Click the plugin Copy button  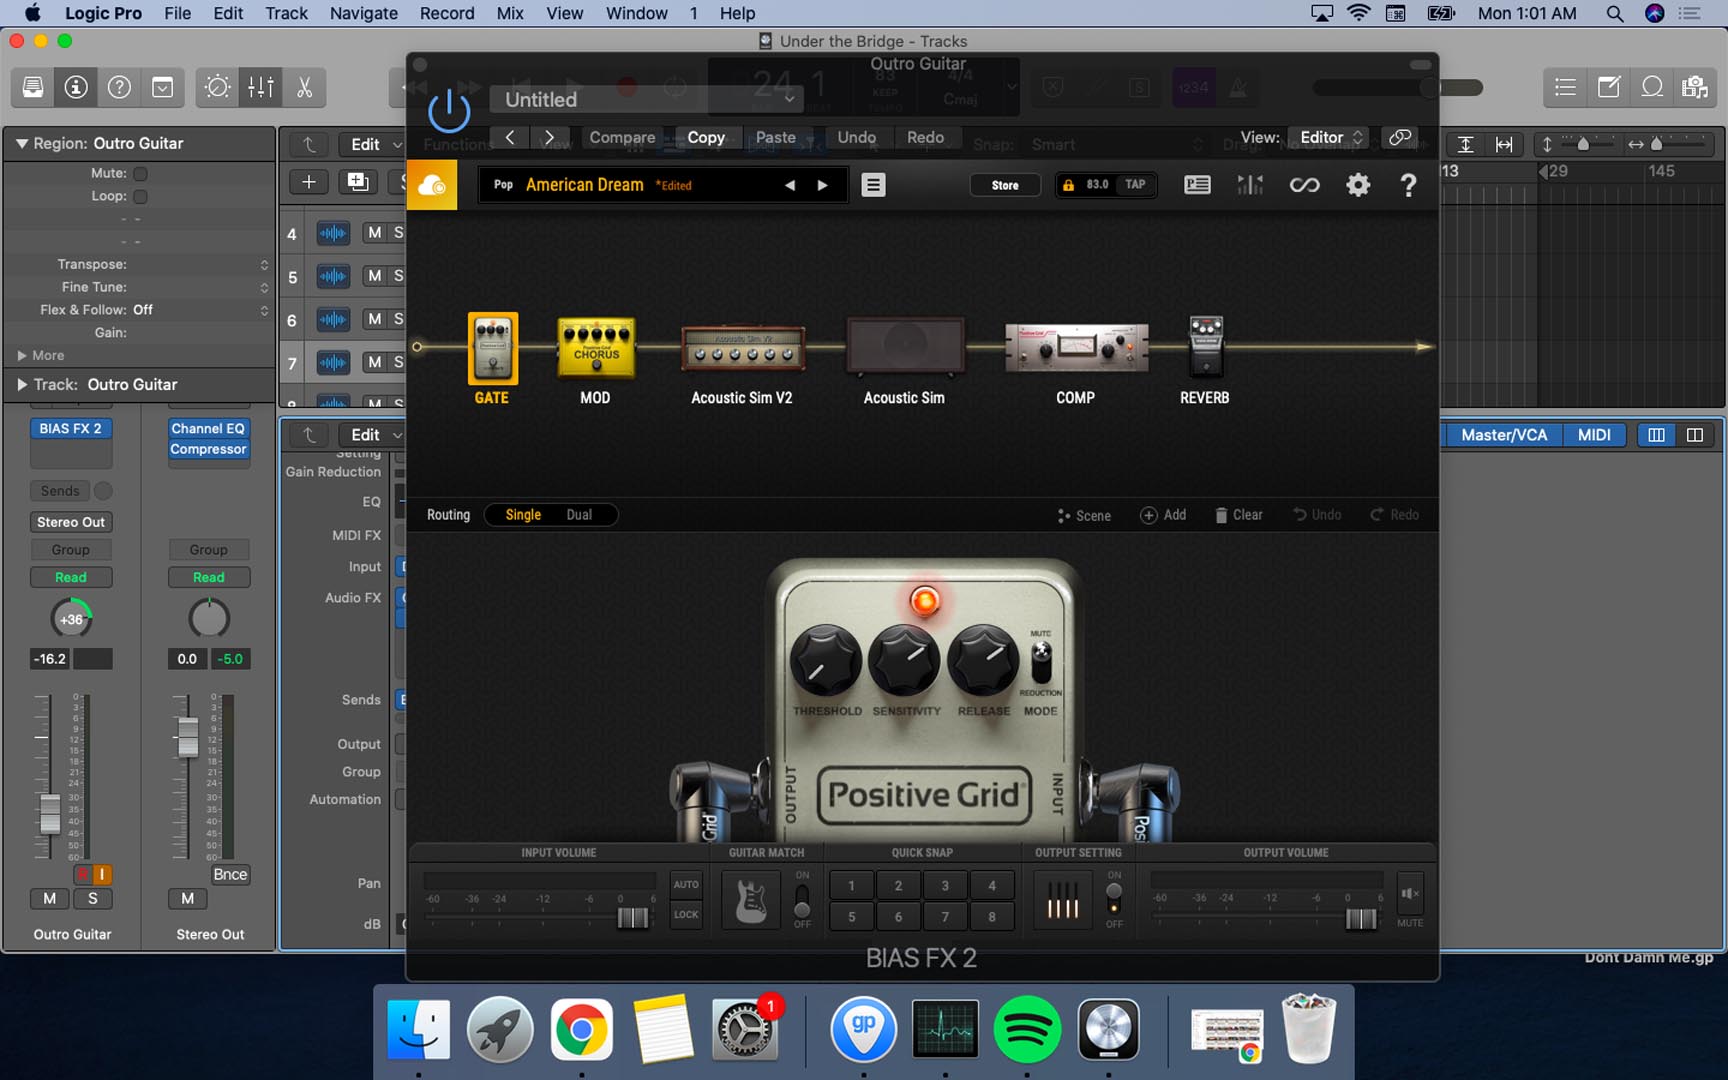click(706, 137)
